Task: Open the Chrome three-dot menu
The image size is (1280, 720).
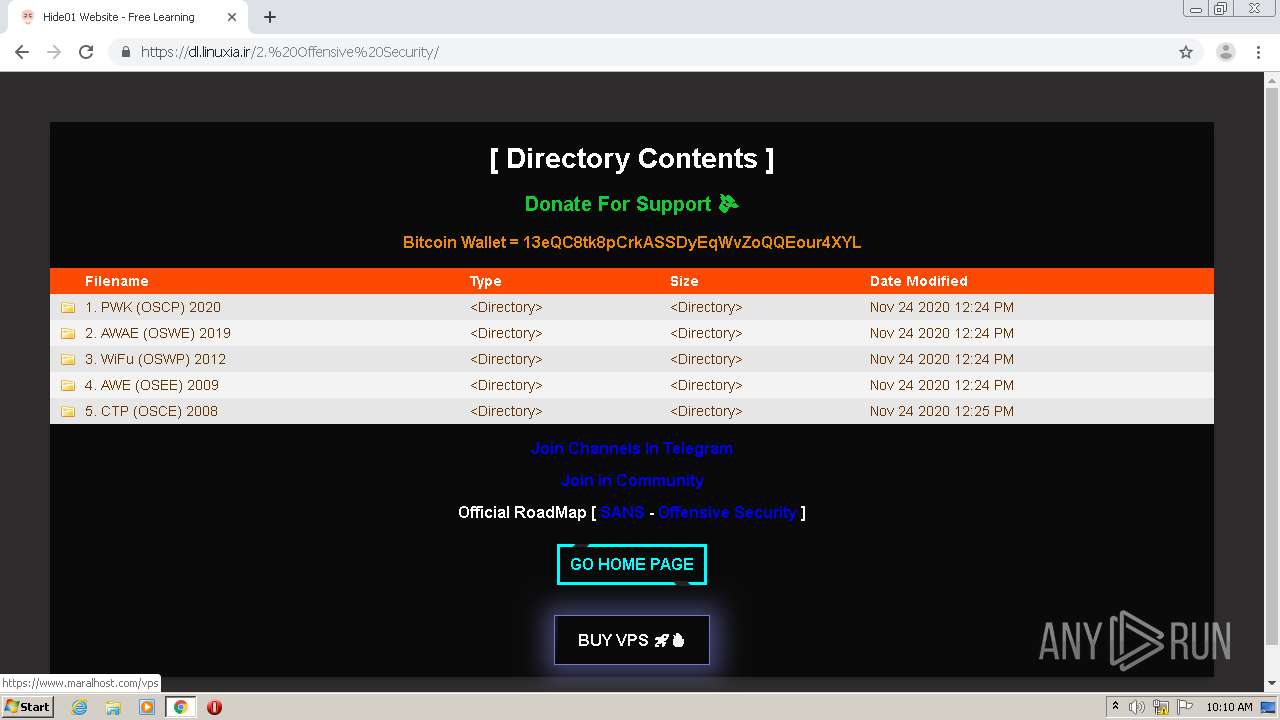Action: coord(1258,52)
